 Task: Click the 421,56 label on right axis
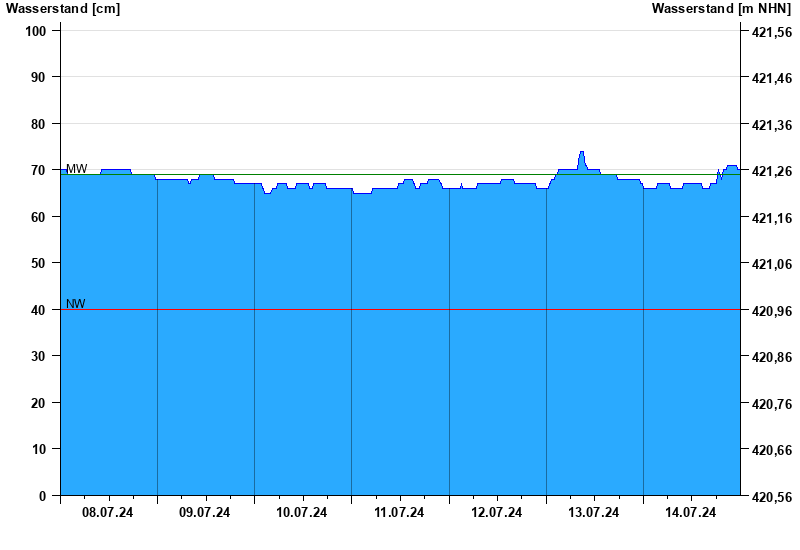click(x=771, y=33)
